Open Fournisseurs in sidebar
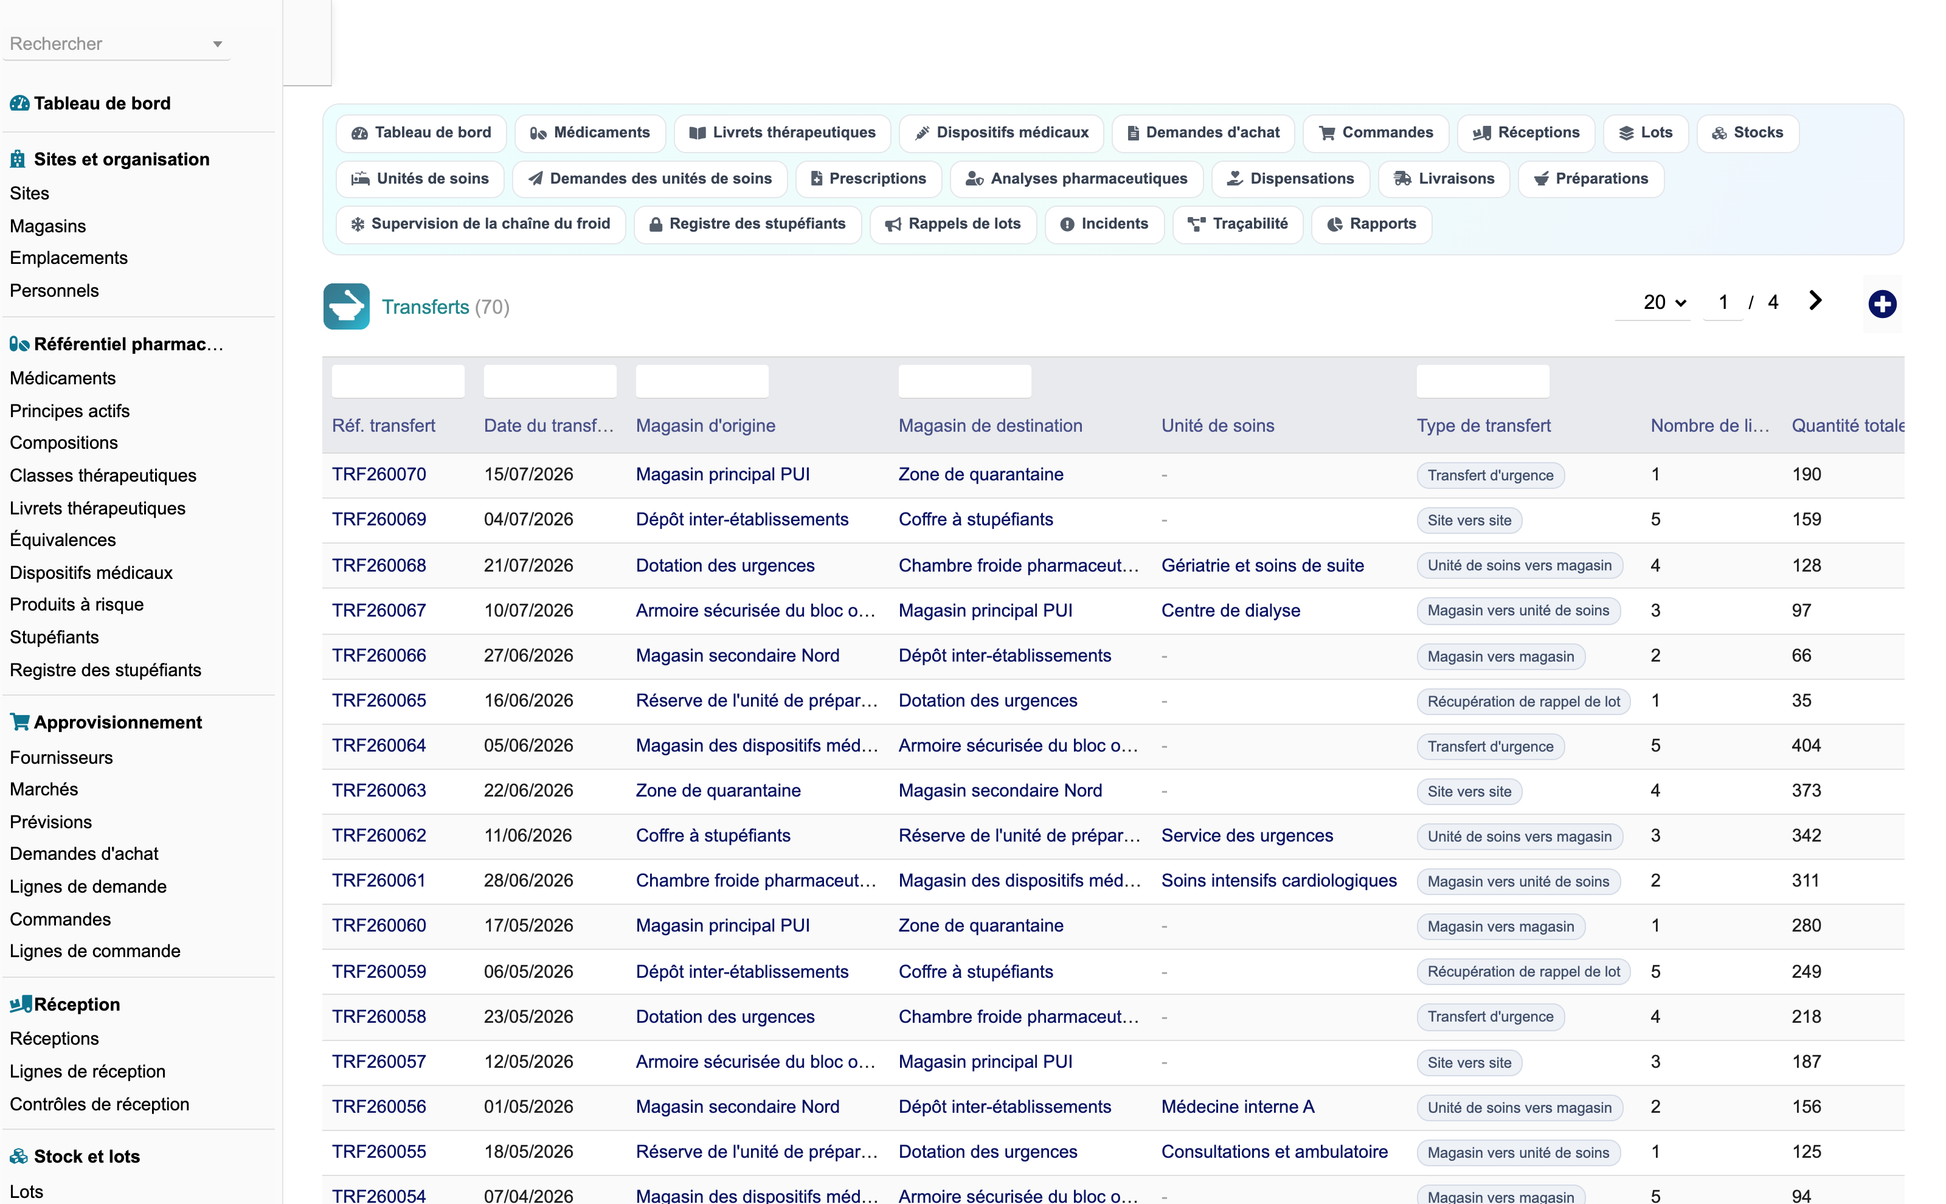The width and height of the screenshot is (1946, 1204). point(61,758)
